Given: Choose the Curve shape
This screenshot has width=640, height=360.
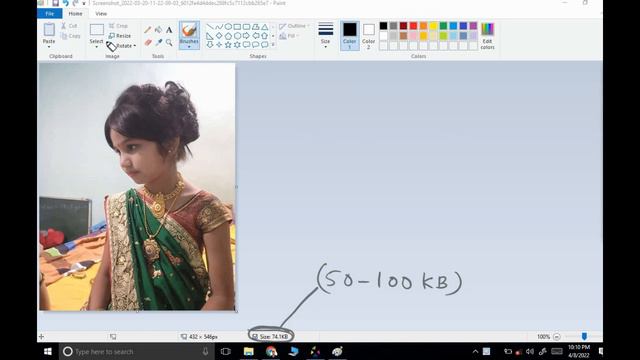Looking at the screenshot, I should coord(219,27).
